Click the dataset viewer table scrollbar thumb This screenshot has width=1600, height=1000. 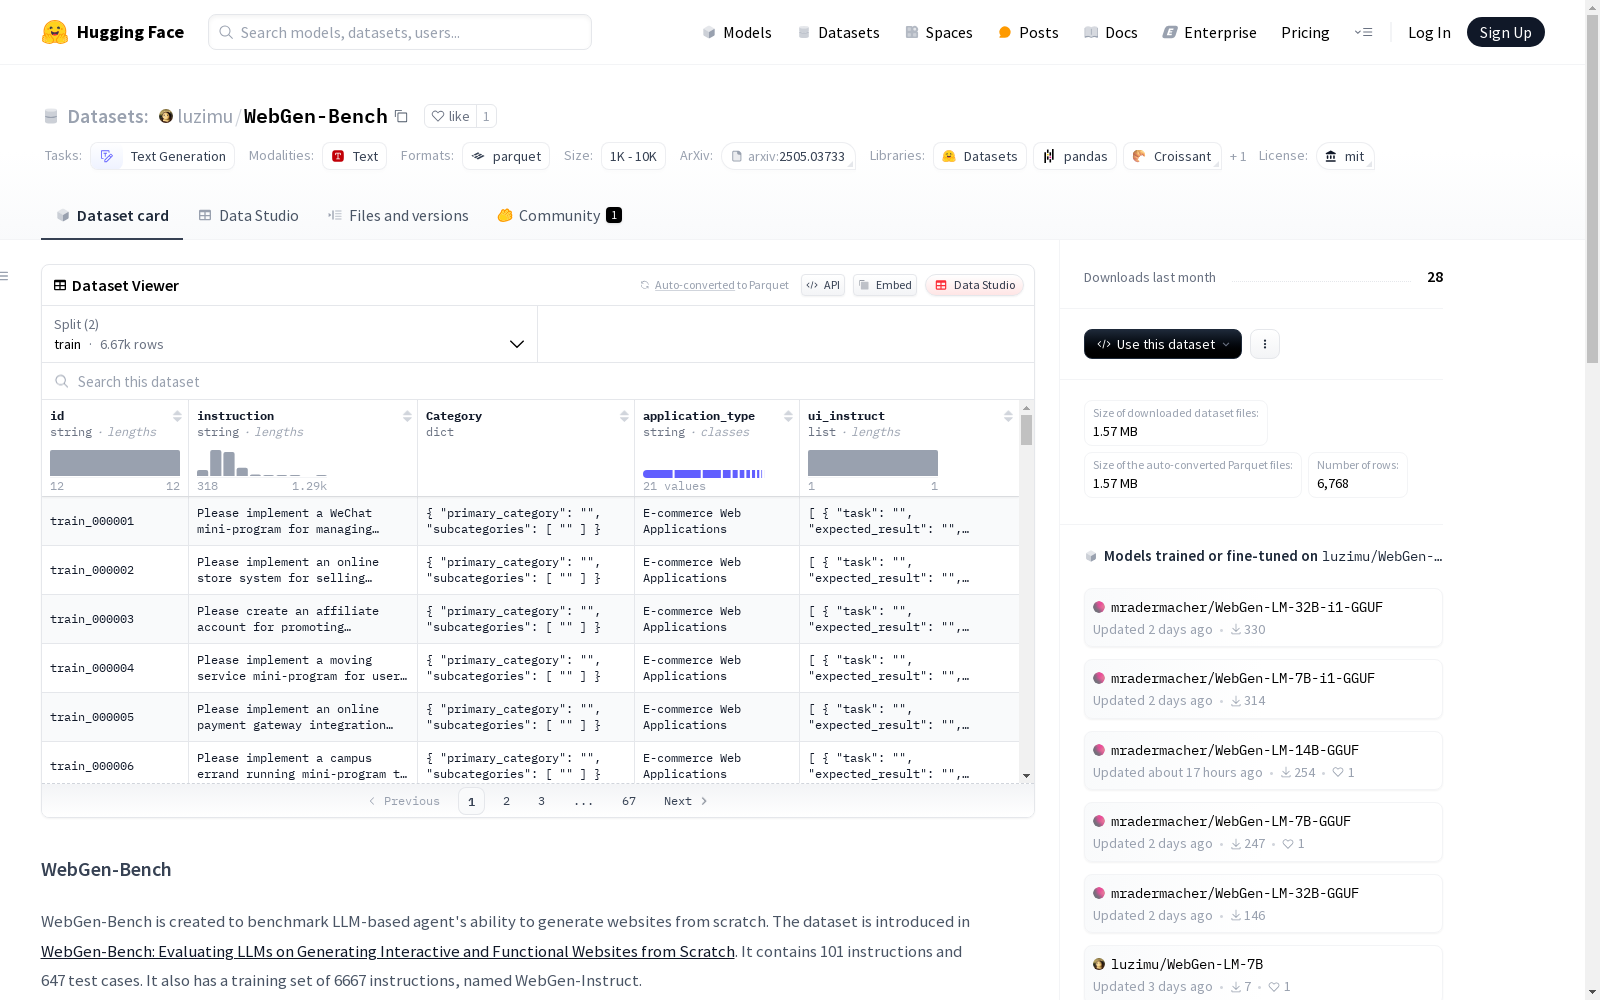(1026, 431)
